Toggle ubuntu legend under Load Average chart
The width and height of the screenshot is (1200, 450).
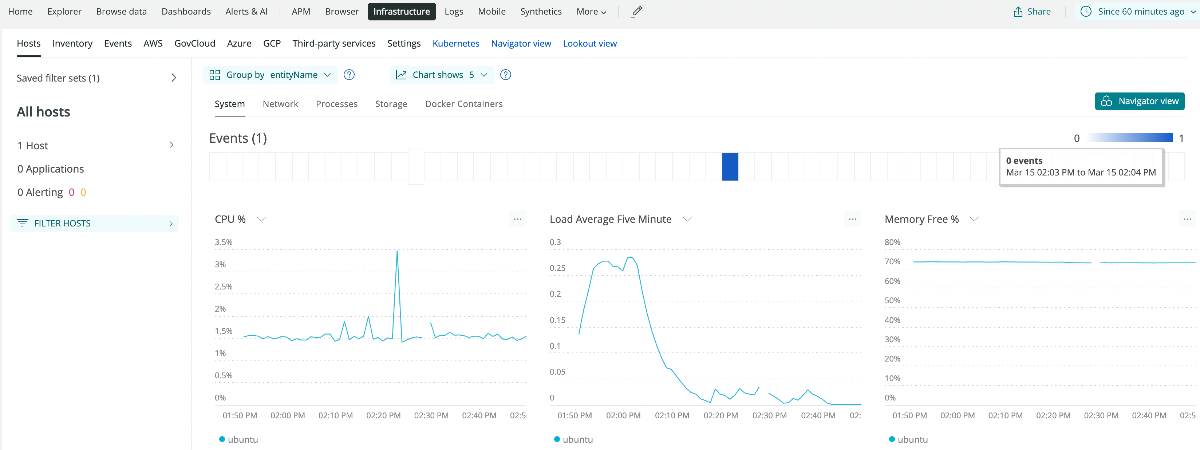574,439
